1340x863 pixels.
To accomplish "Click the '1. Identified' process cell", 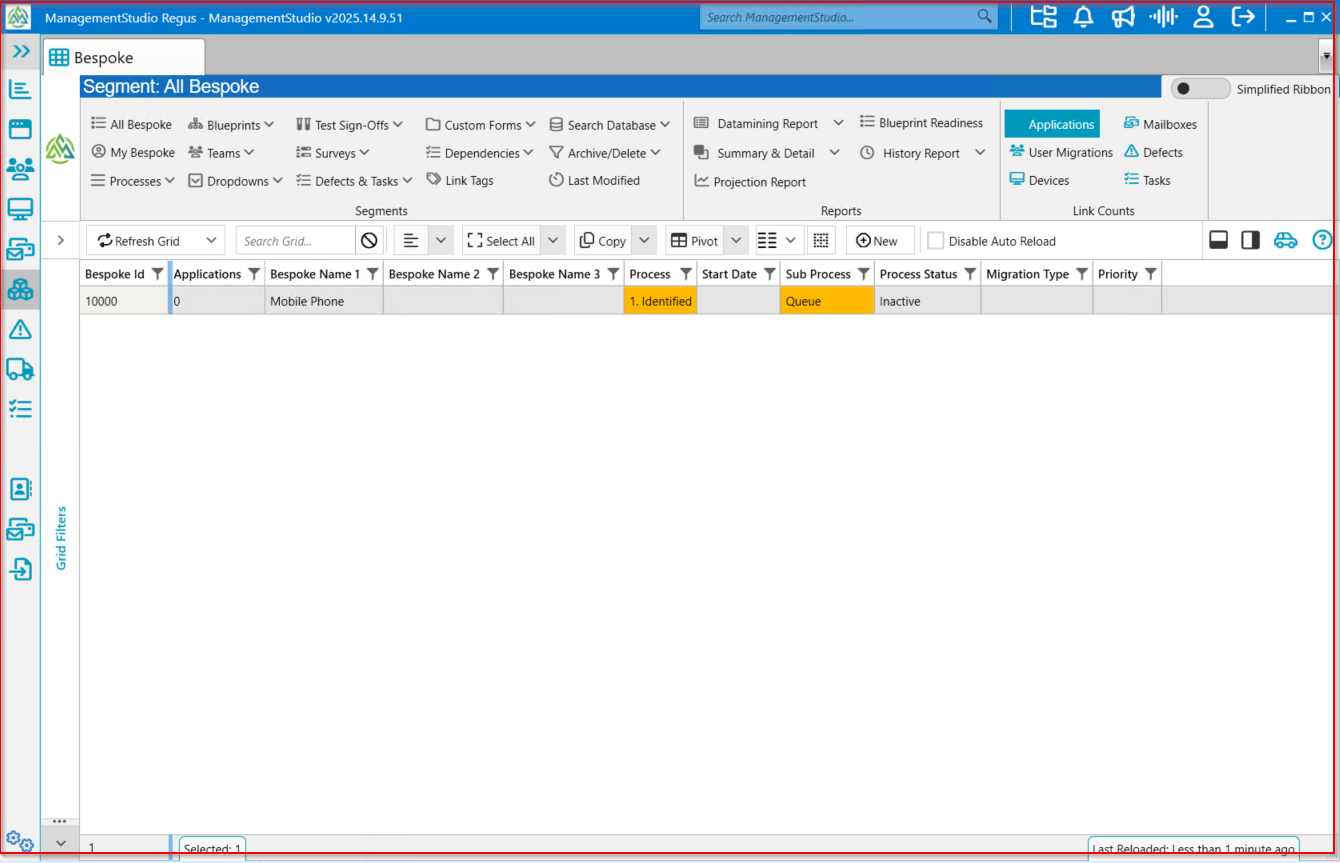I will (660, 301).
